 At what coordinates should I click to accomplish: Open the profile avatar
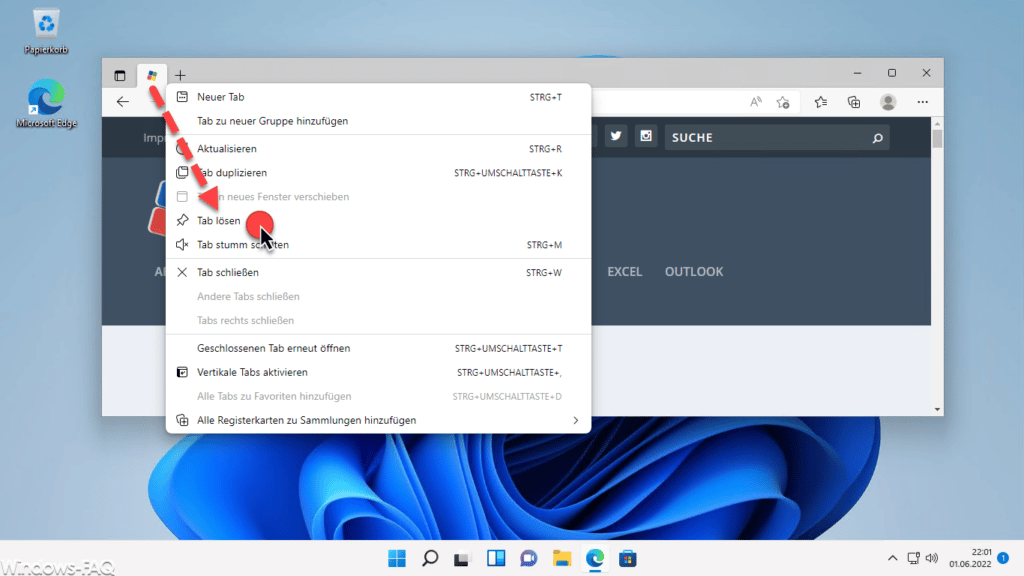click(888, 102)
